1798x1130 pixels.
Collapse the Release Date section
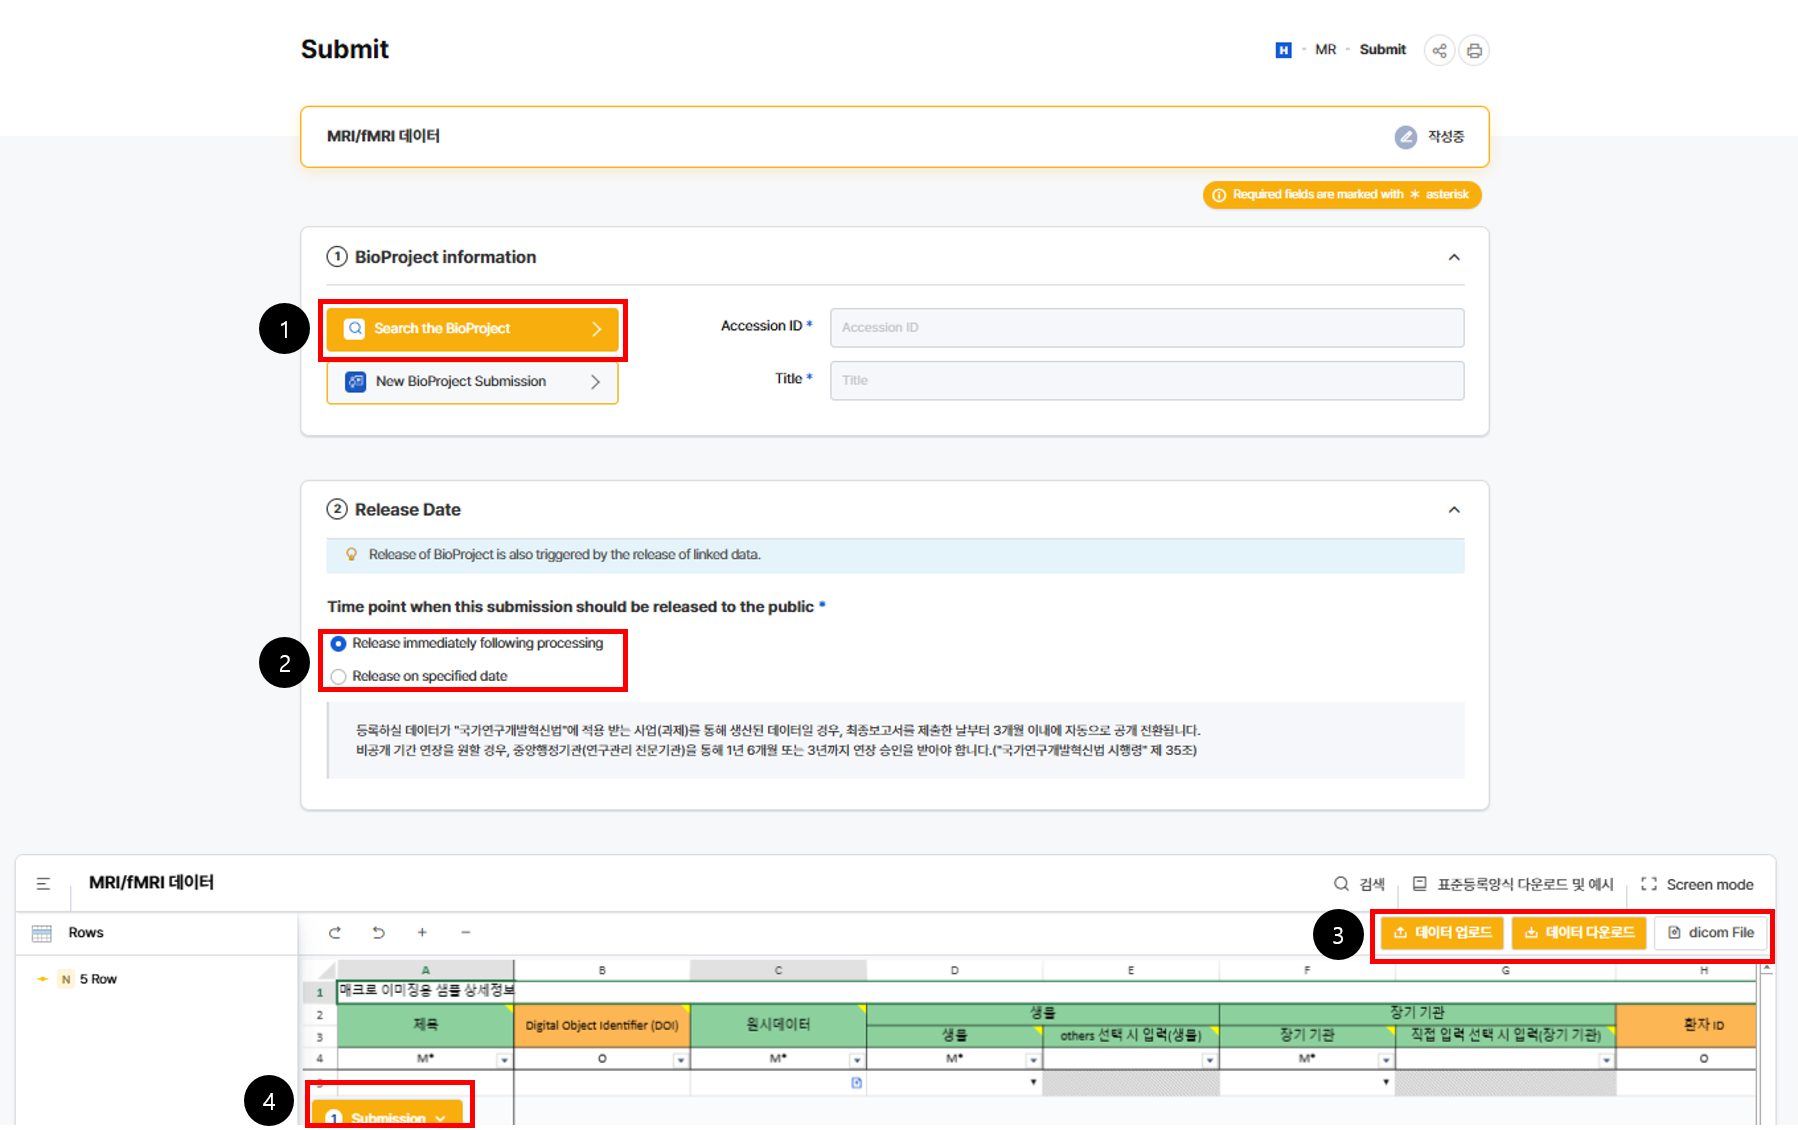1454,510
